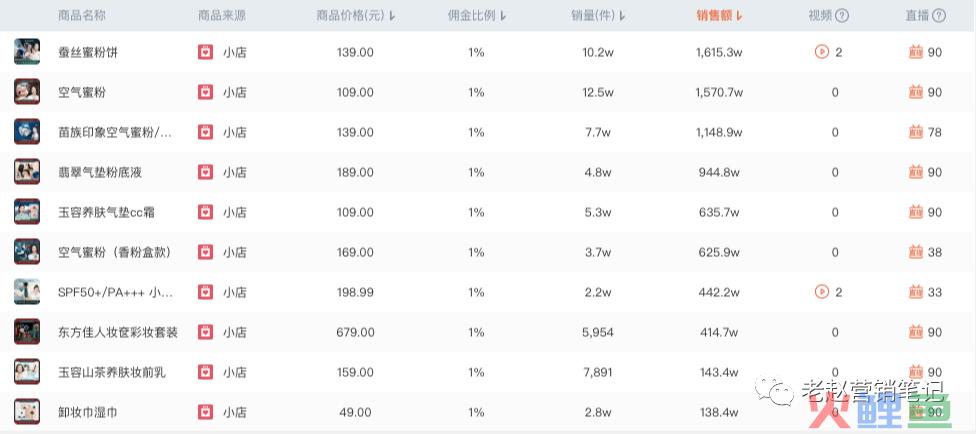Sort by 佣金比例 column header
The height and width of the screenshot is (434, 976).
coord(477,16)
